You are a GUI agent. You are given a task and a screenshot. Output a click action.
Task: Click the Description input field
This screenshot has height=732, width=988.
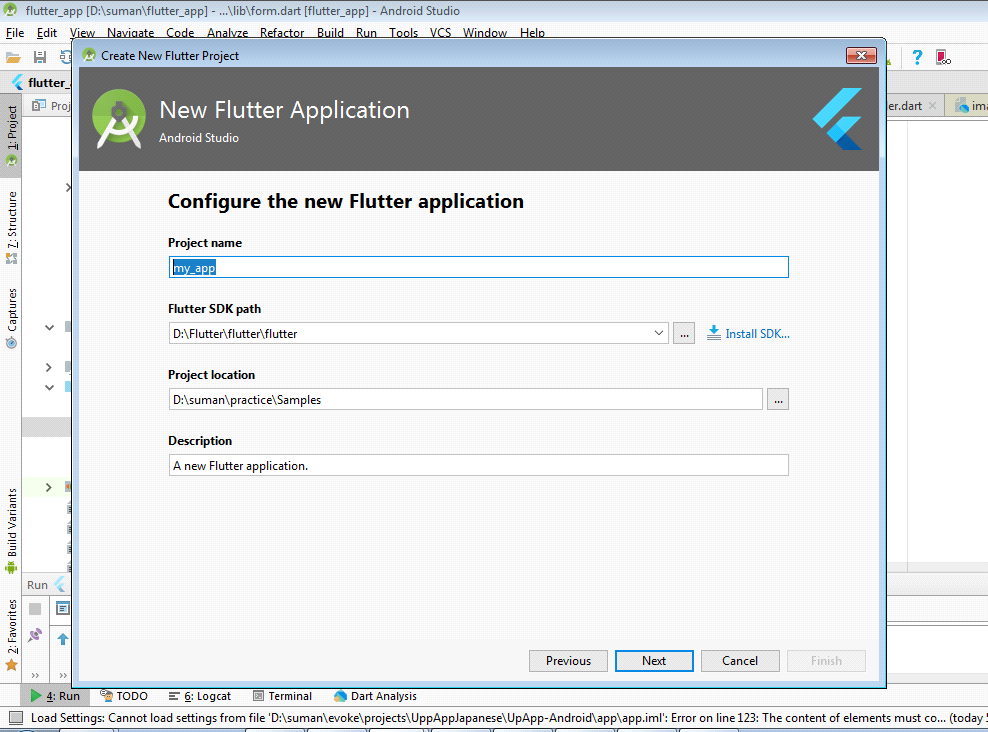[478, 466]
